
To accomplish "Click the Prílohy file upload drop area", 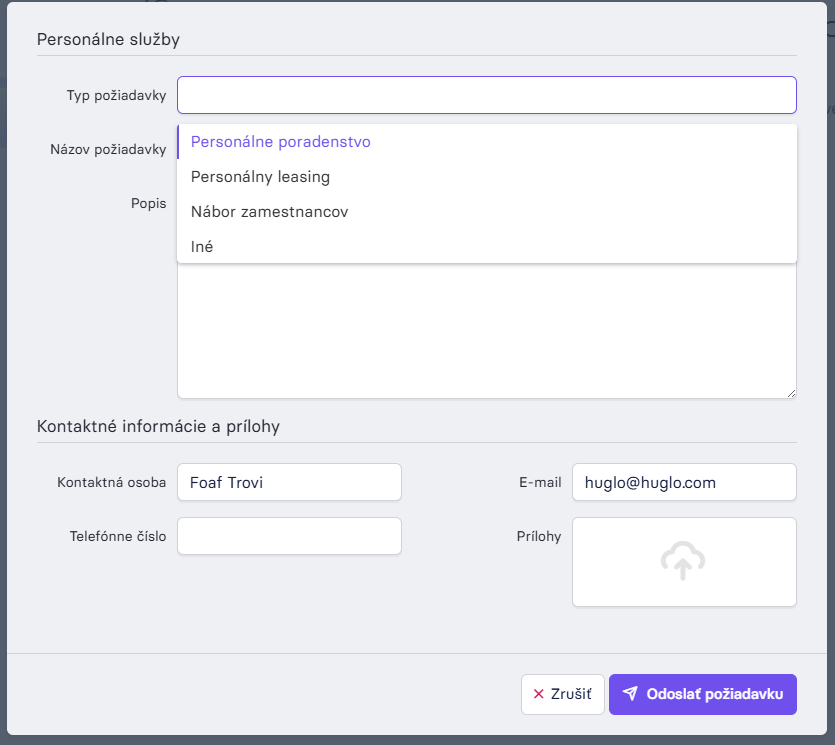I will click(684, 562).
